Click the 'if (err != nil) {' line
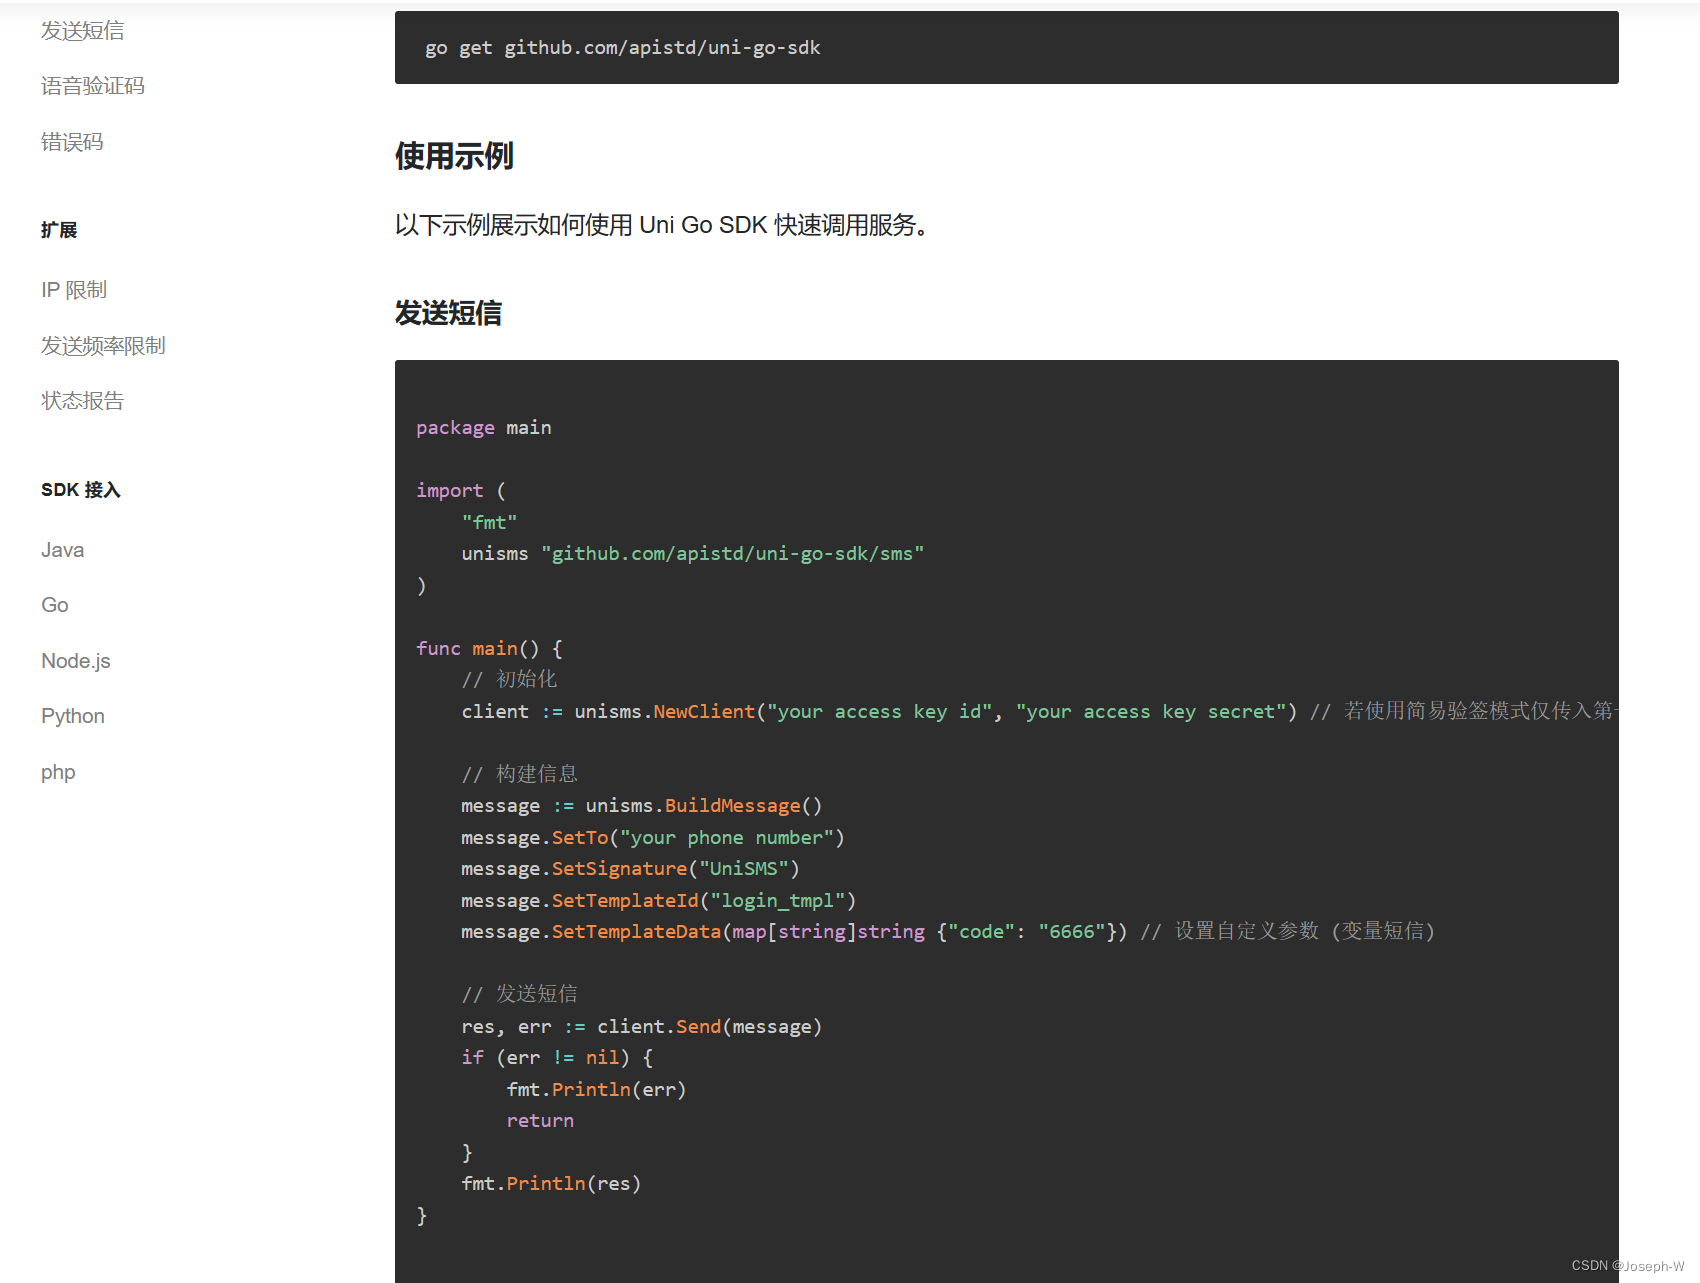 coord(558,1058)
